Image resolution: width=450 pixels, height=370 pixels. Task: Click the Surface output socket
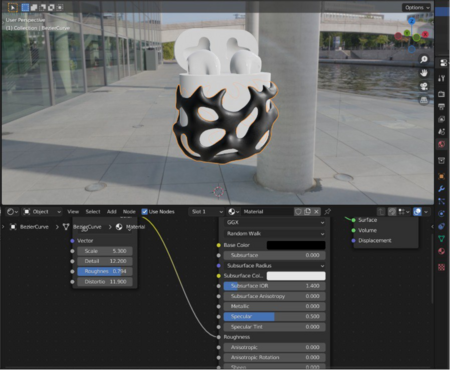click(353, 220)
